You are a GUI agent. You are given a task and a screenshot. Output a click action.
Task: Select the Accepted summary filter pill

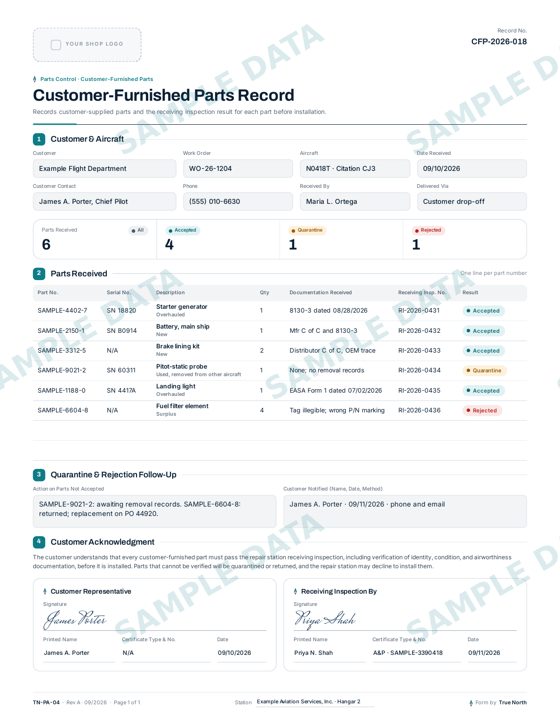pos(182,230)
